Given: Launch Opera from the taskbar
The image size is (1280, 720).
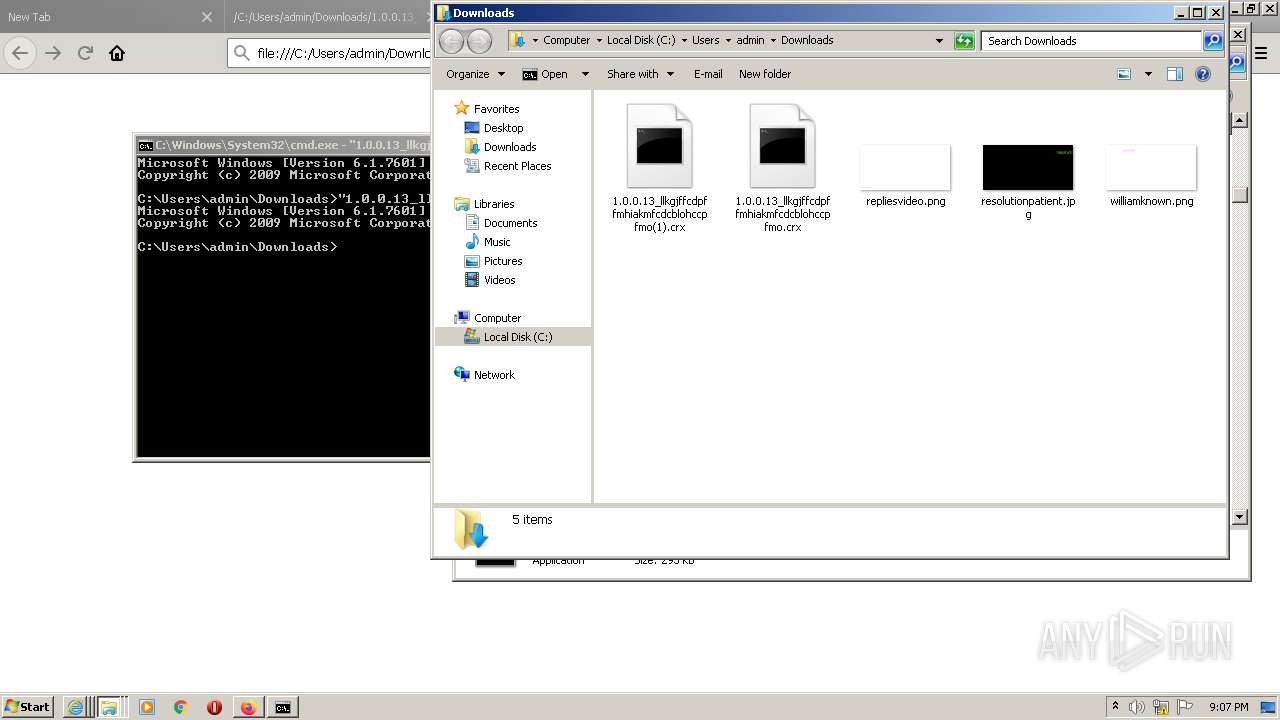Looking at the screenshot, I should coord(214,707).
